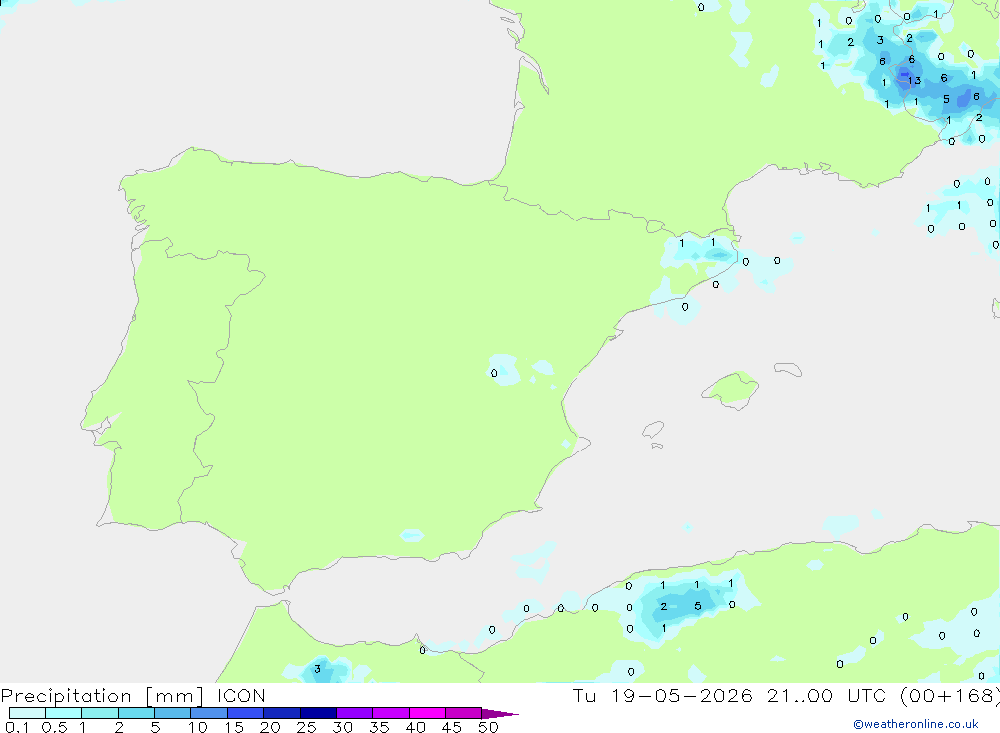The height and width of the screenshot is (733, 1000).
Task: Click the legend label '0.1'
Action: (17, 727)
